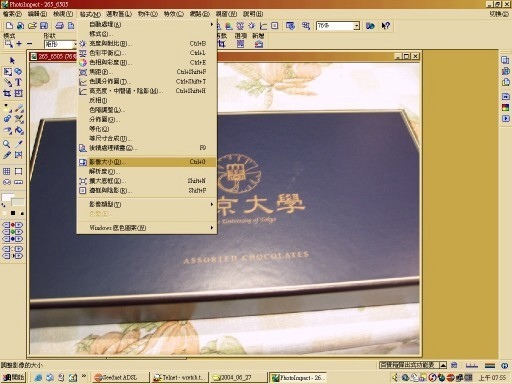Click the brightness sun icon in top toolbar
Image resolution: width=512 pixels, height=384 pixels.
tap(252, 26)
